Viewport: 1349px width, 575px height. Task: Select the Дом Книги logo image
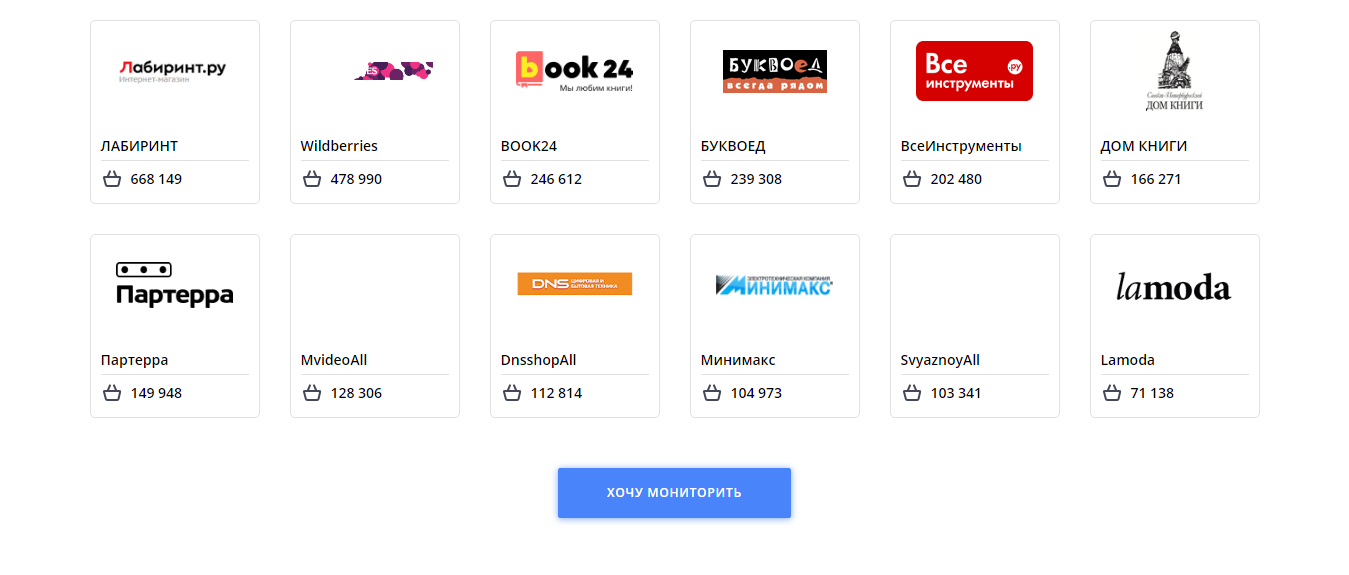pyautogui.click(x=1174, y=71)
